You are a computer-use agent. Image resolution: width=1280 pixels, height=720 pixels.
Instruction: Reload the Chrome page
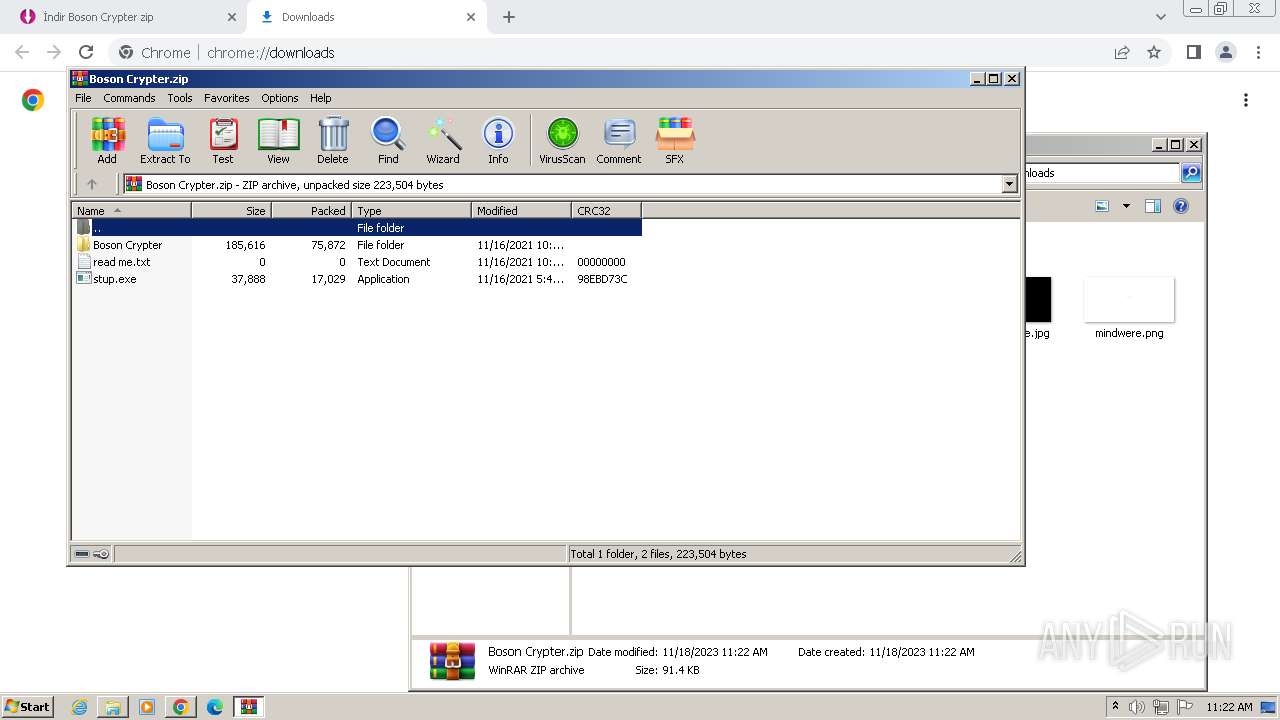pyautogui.click(x=86, y=52)
